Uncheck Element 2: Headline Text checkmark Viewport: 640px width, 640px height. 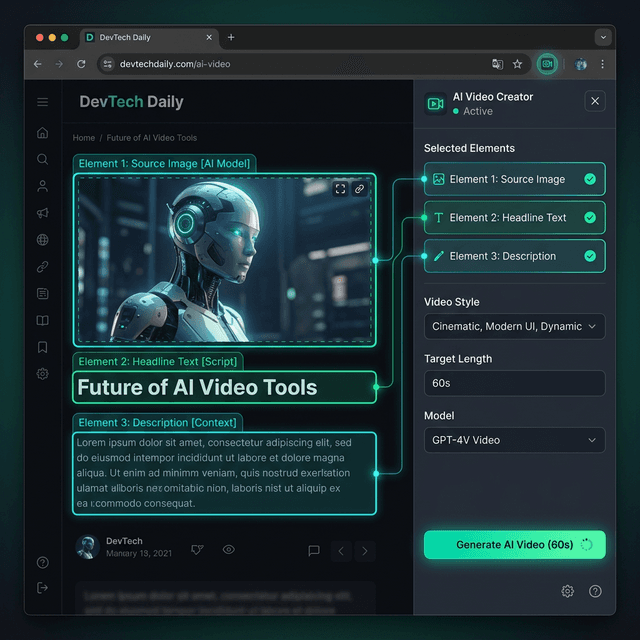click(x=590, y=217)
